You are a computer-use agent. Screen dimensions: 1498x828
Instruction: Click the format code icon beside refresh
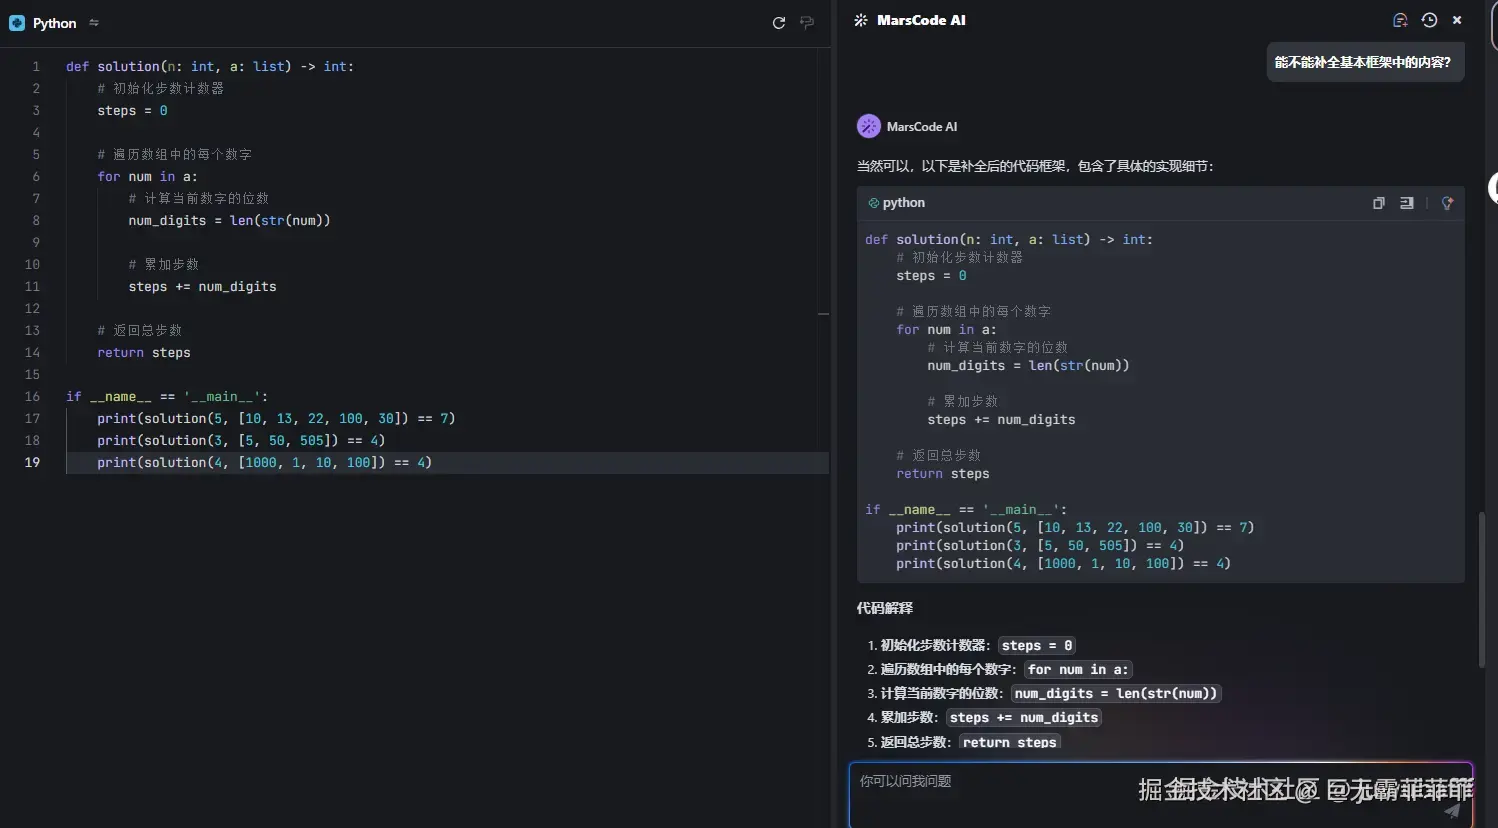[x=807, y=23]
